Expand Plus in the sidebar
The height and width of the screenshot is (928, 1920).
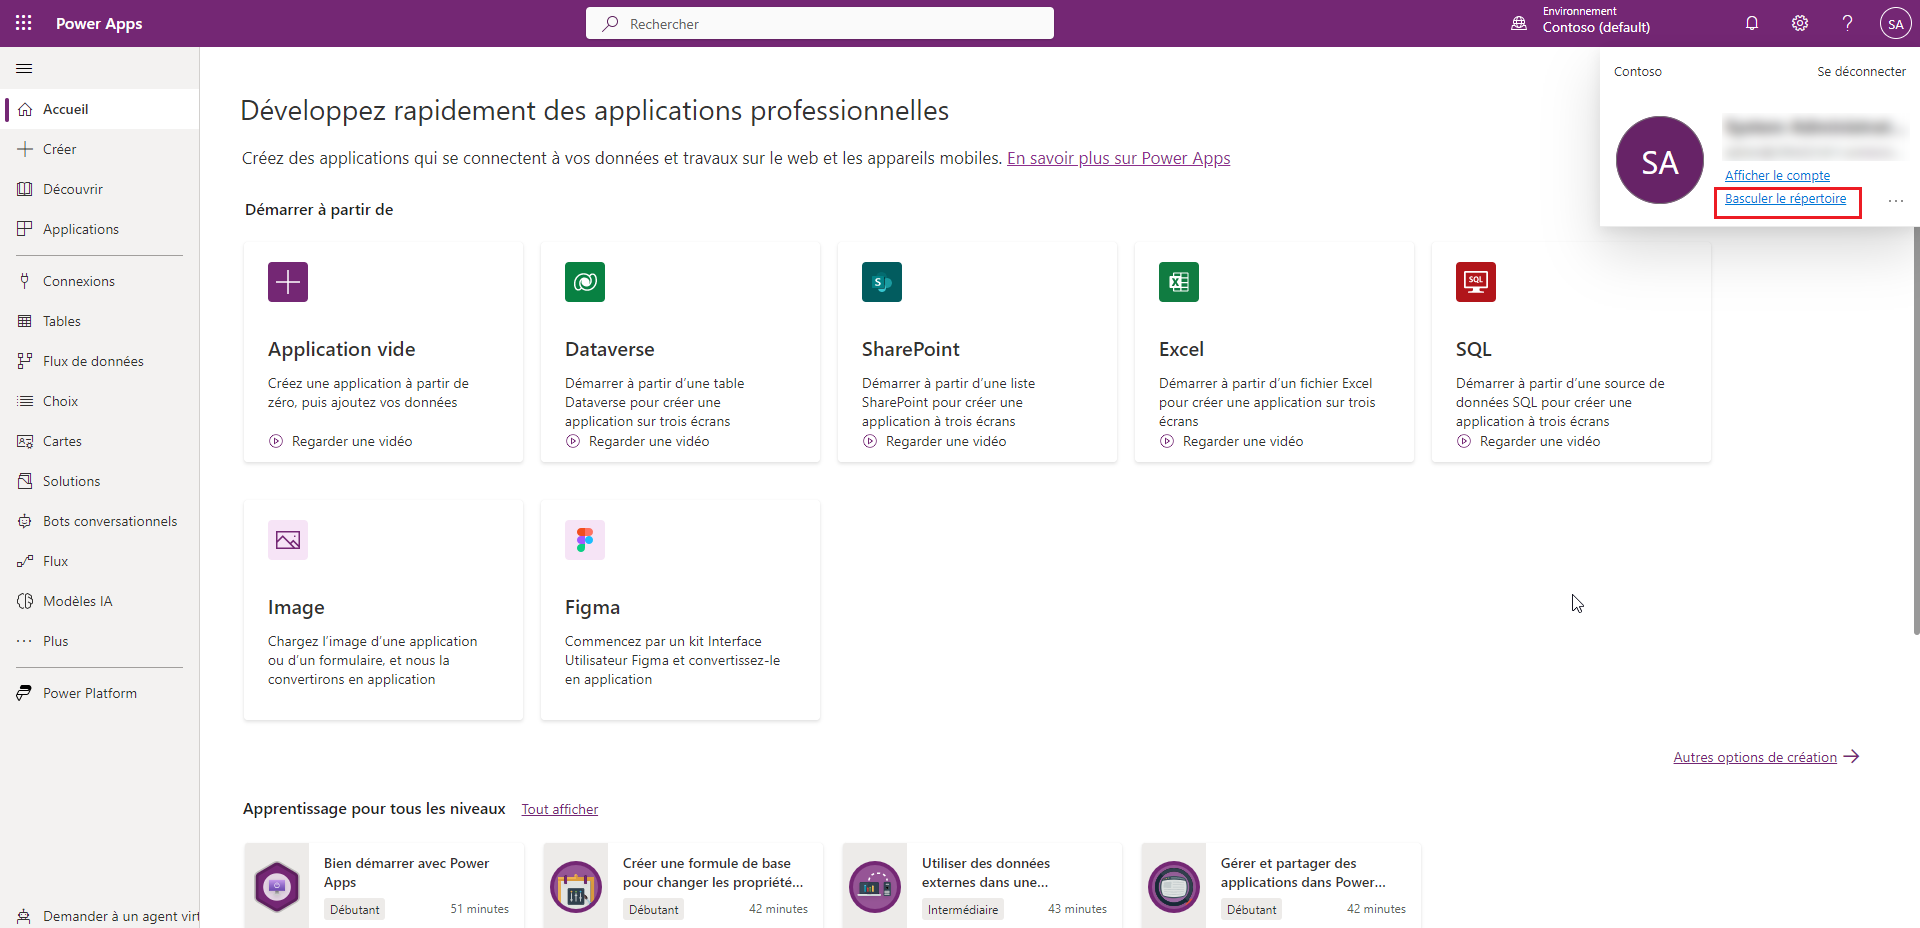100,641
